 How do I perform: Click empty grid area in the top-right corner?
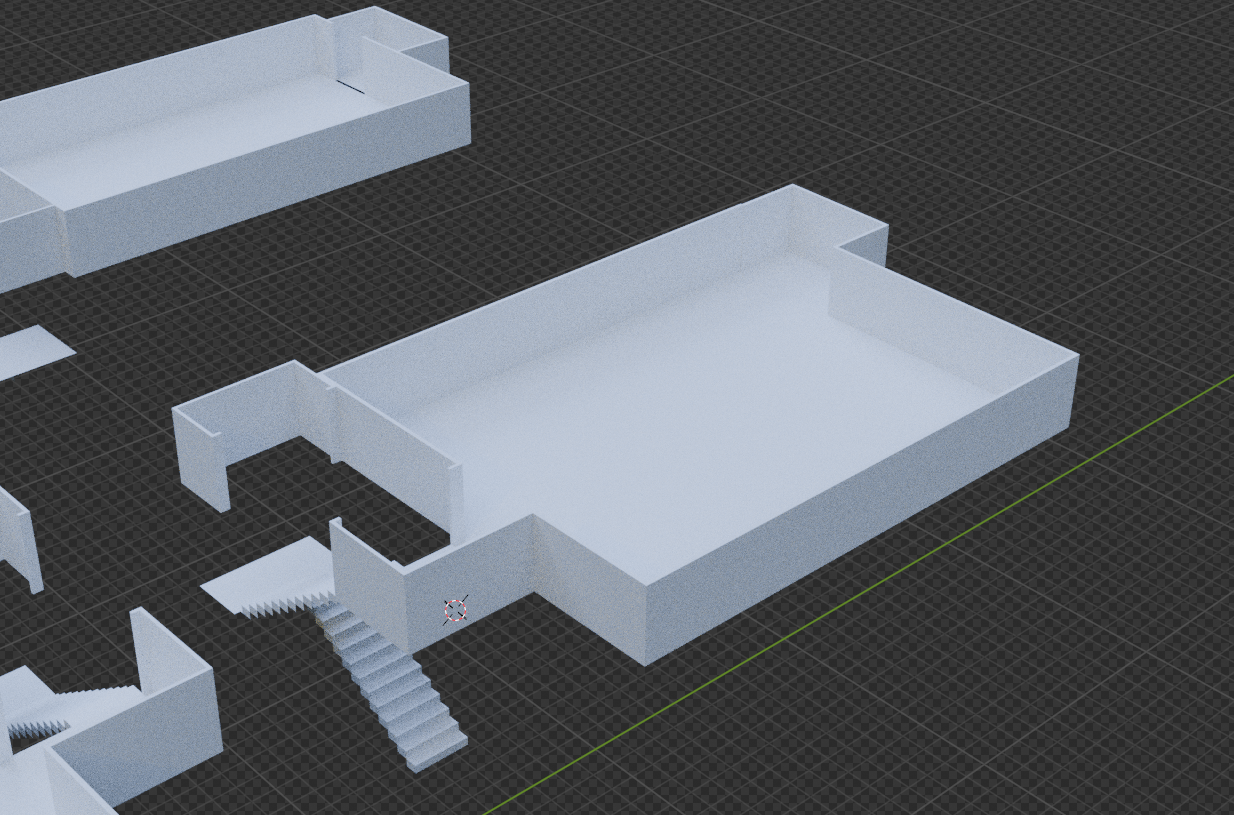tap(1100, 80)
